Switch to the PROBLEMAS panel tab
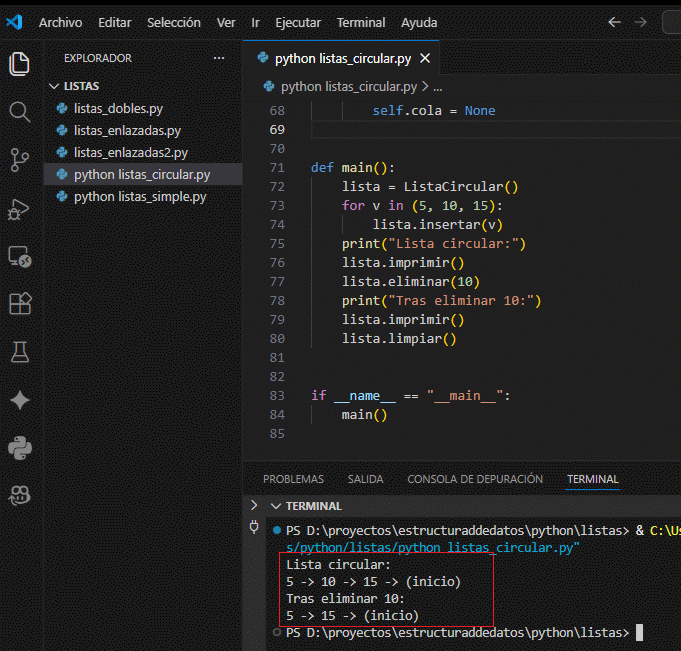 tap(293, 479)
